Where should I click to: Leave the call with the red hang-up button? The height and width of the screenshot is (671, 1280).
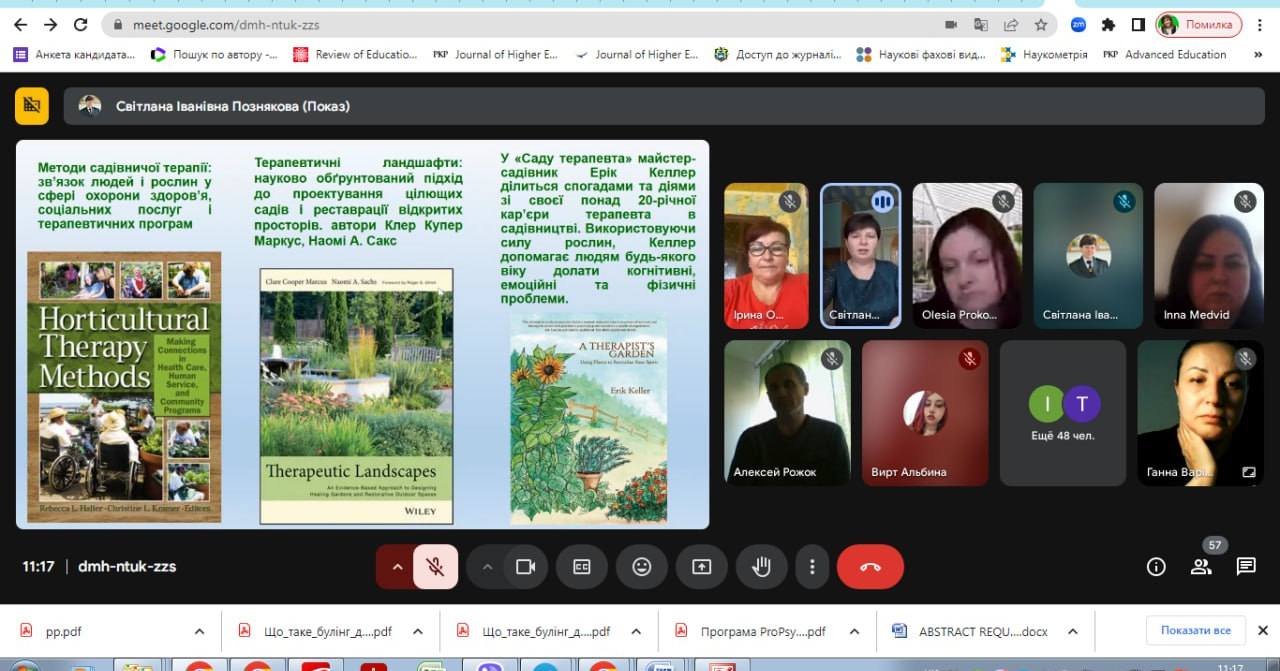[x=870, y=567]
